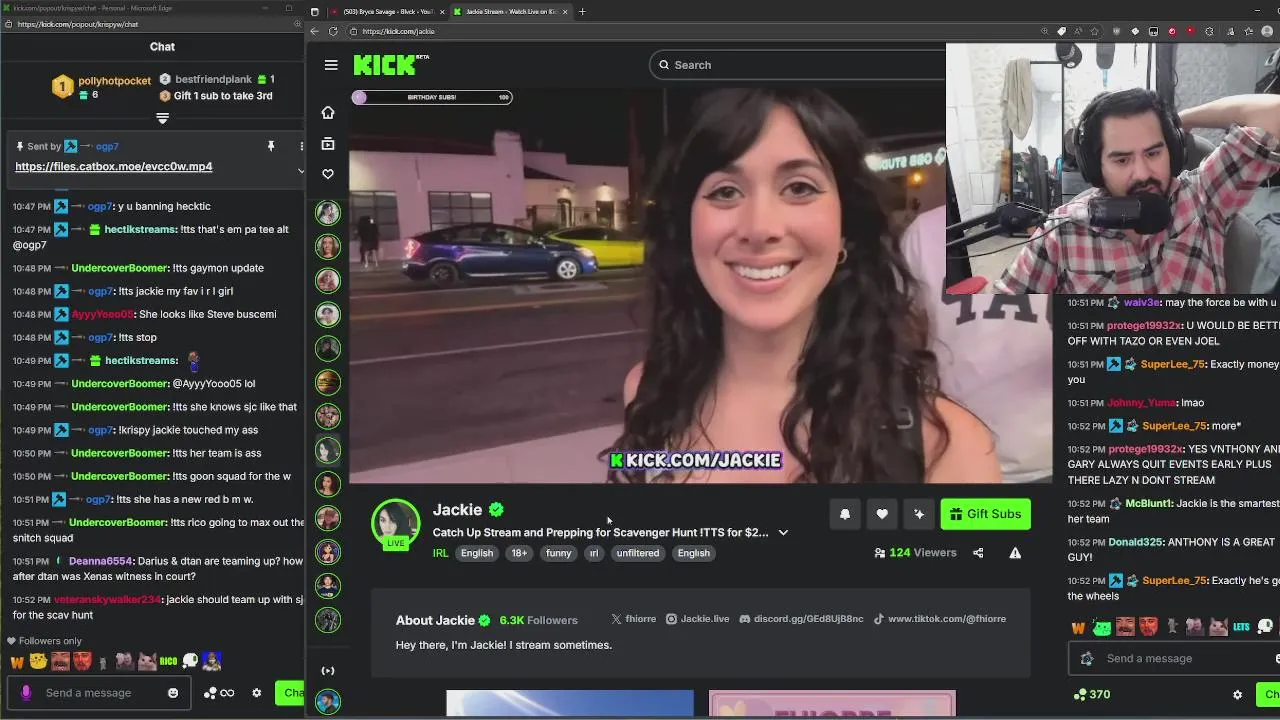Focus the main page Send a message box
The image size is (1280, 720).
pos(1175,659)
